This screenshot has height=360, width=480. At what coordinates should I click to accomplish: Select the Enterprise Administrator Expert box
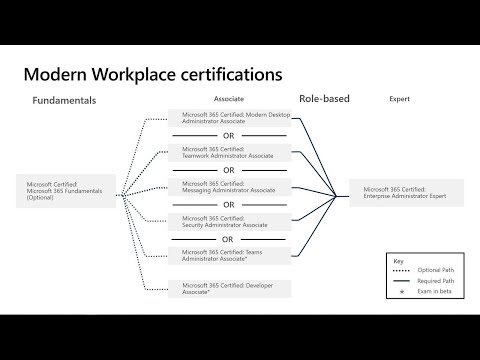406,193
